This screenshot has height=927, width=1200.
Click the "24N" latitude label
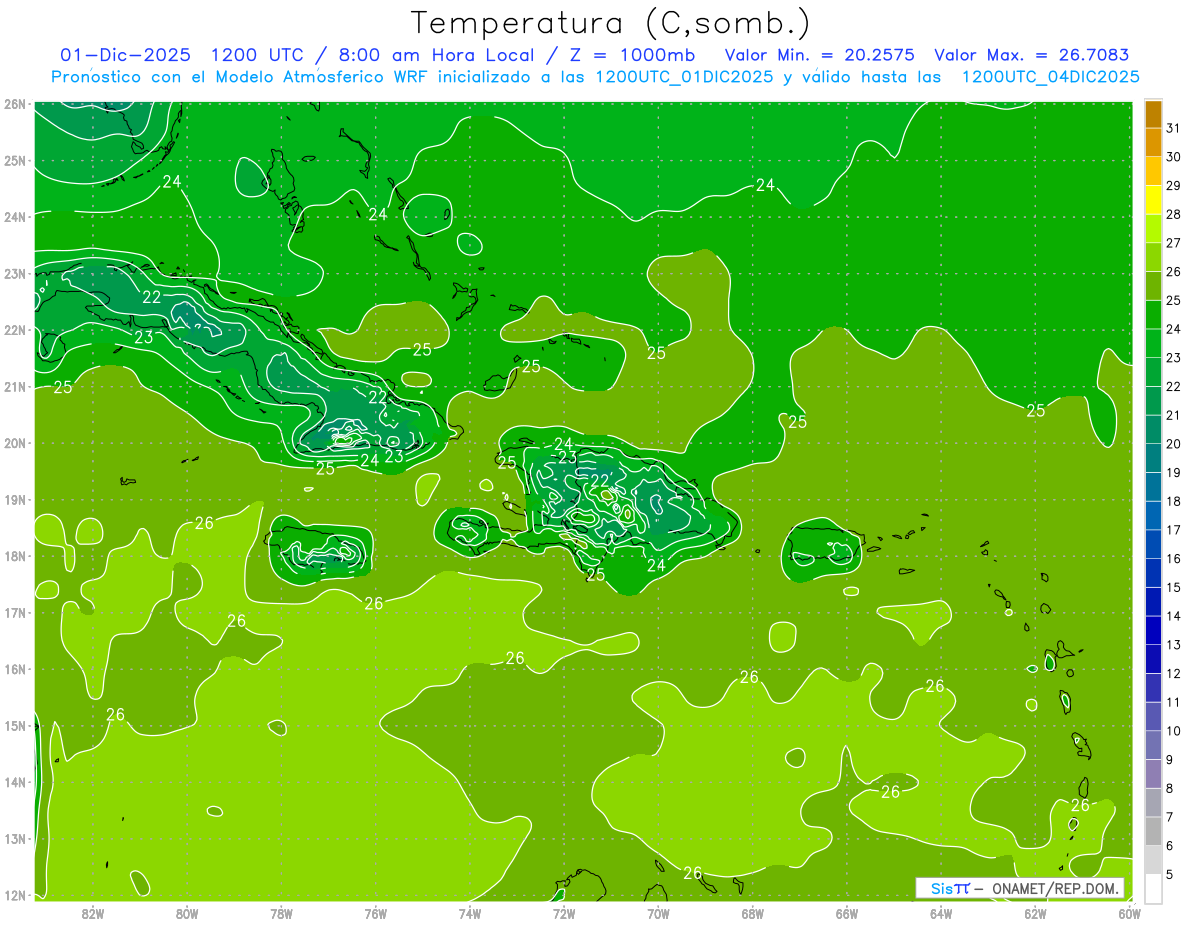[15, 216]
